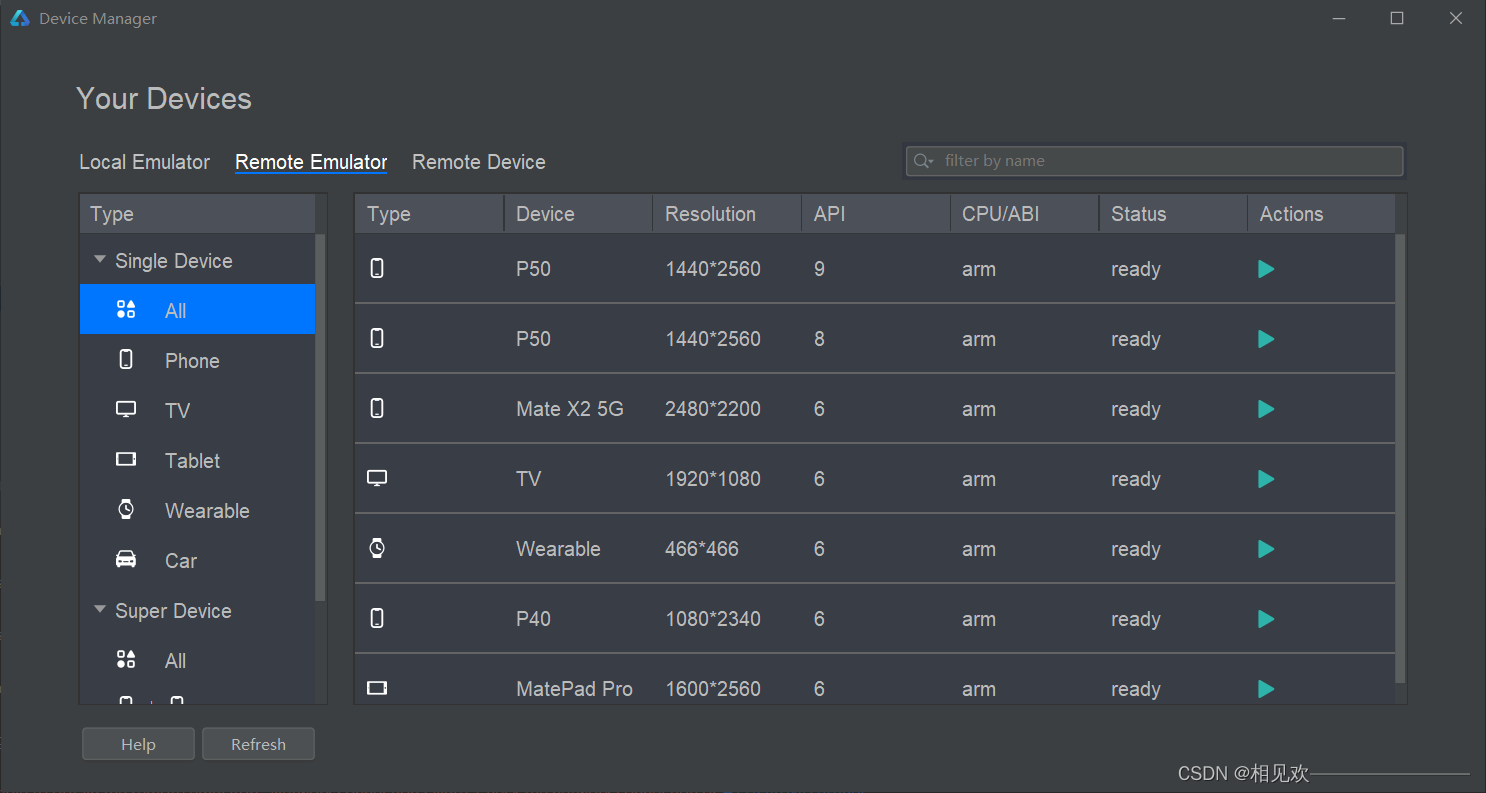Image resolution: width=1486 pixels, height=793 pixels.
Task: Start the Wearable 466*466 emulator
Action: [x=1266, y=549]
